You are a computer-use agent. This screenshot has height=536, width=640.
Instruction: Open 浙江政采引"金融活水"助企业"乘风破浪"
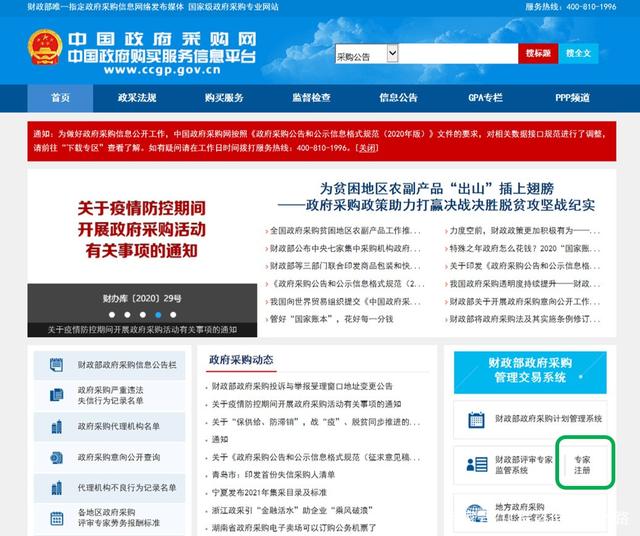coord(292,510)
